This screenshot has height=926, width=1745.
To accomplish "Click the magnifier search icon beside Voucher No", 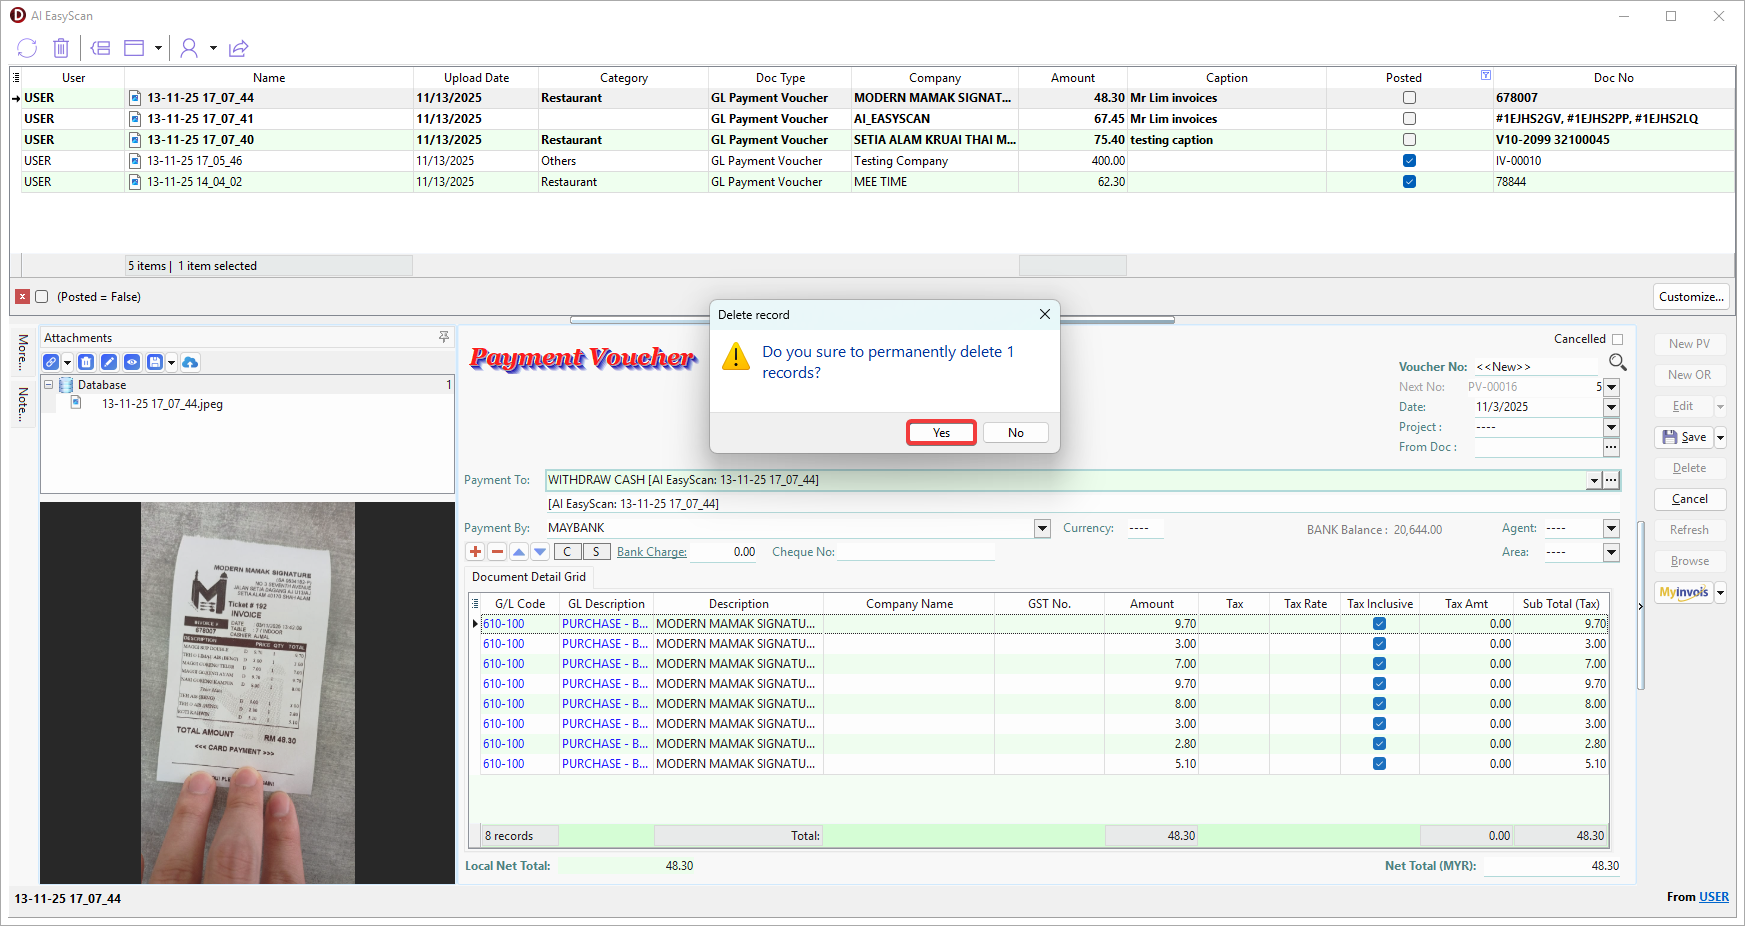I will pyautogui.click(x=1617, y=362).
